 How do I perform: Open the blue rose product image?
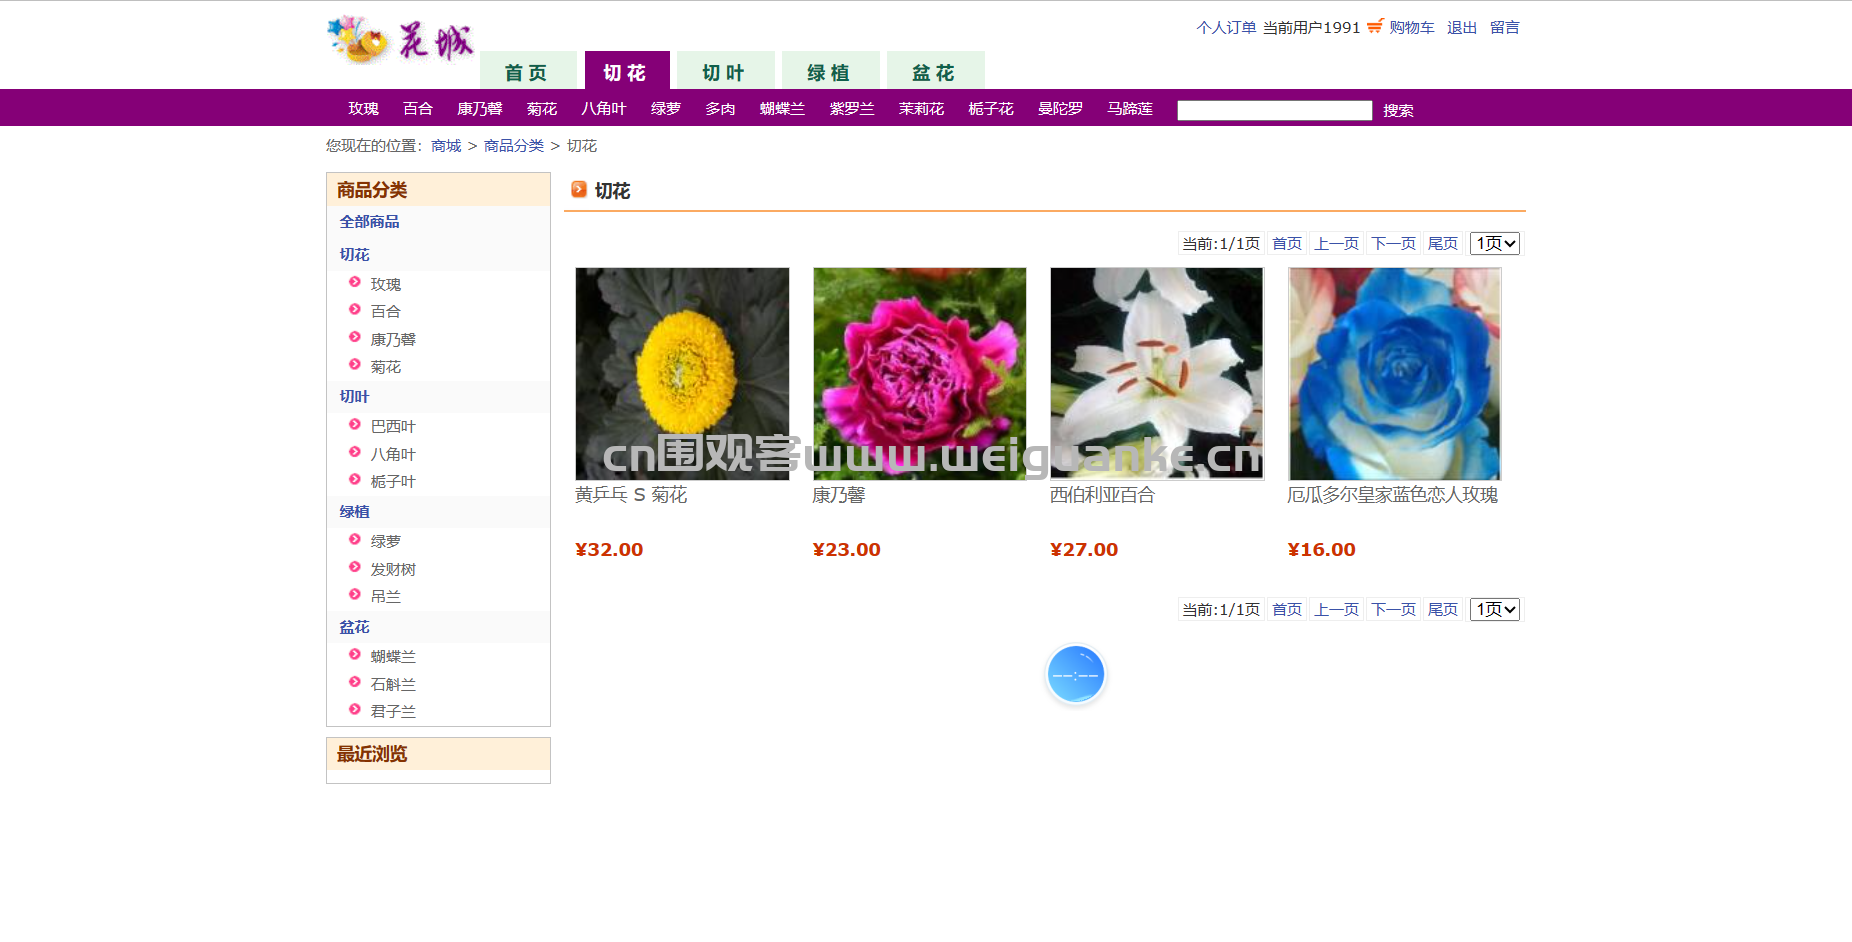(x=1395, y=373)
